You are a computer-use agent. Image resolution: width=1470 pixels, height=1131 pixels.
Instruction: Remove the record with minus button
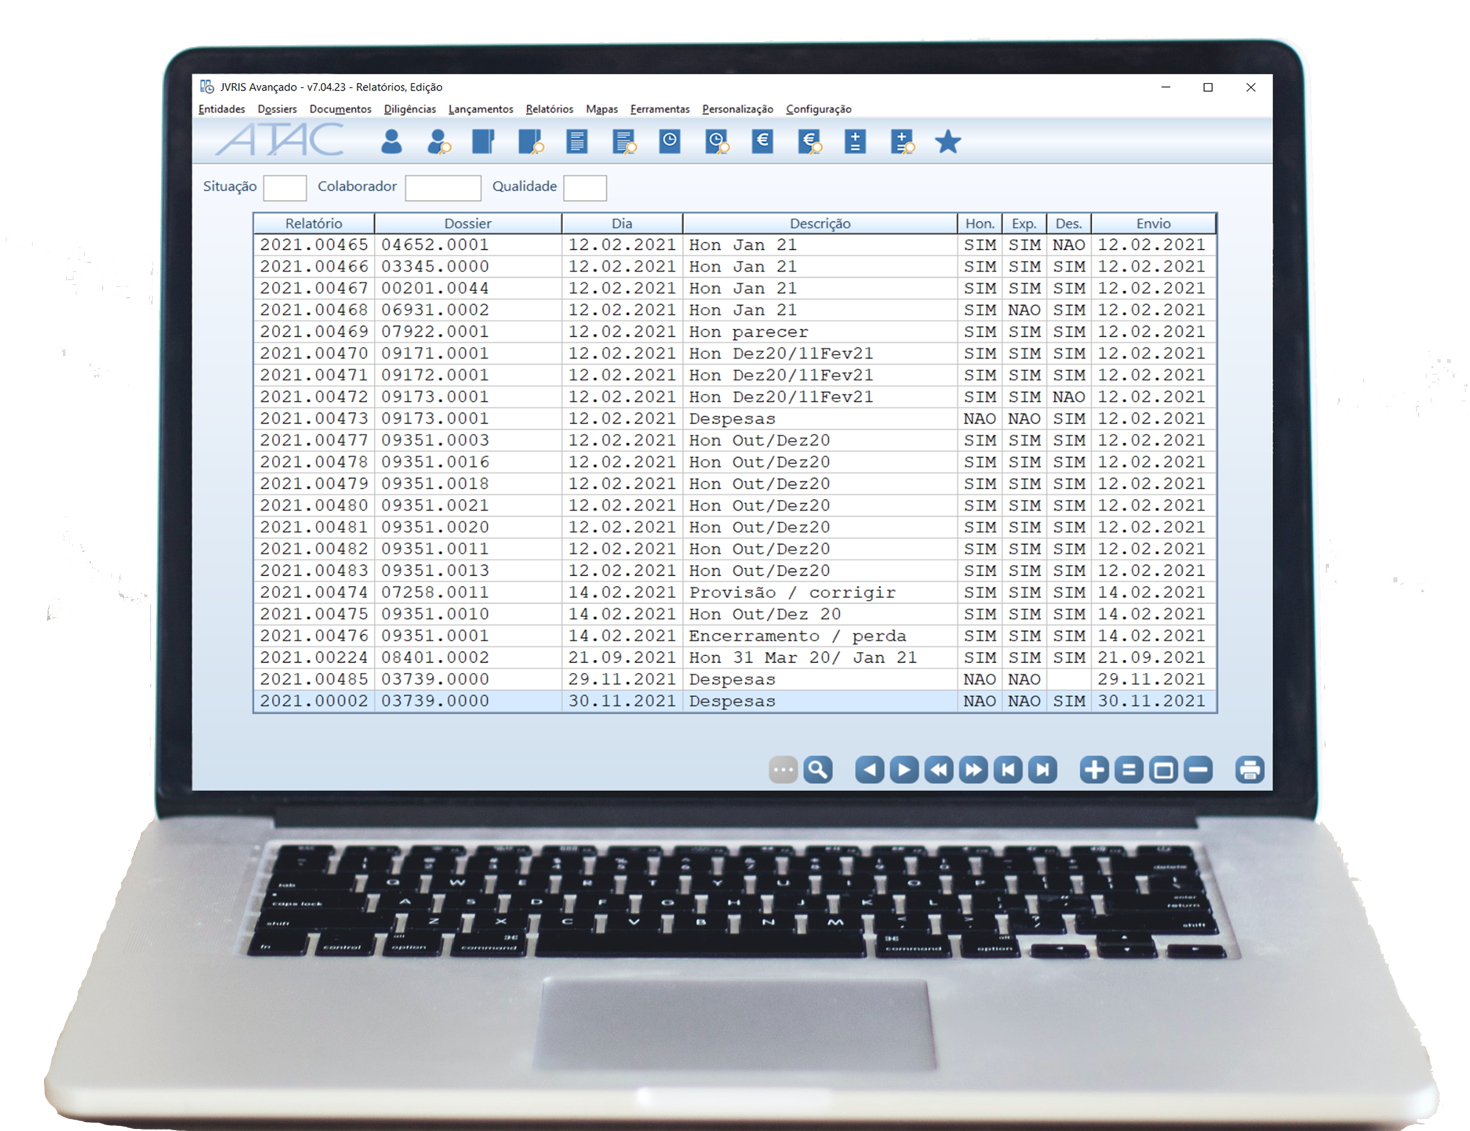[1198, 769]
